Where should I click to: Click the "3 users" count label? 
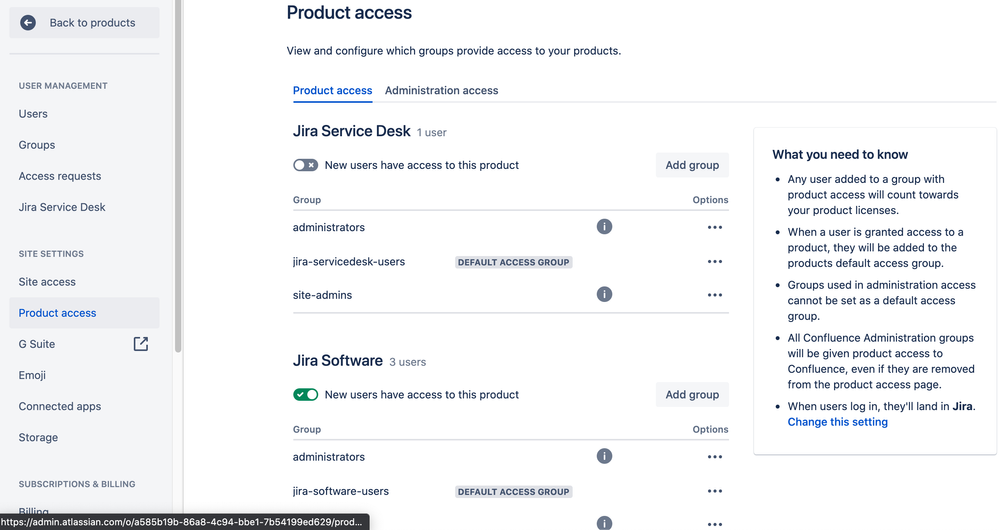click(408, 362)
